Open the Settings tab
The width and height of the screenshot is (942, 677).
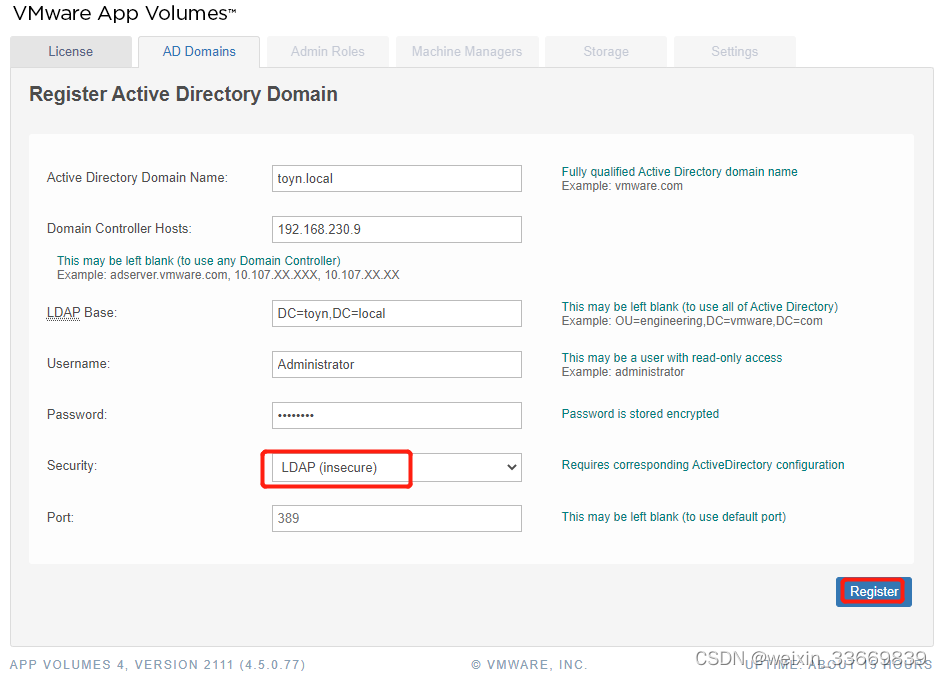(734, 52)
